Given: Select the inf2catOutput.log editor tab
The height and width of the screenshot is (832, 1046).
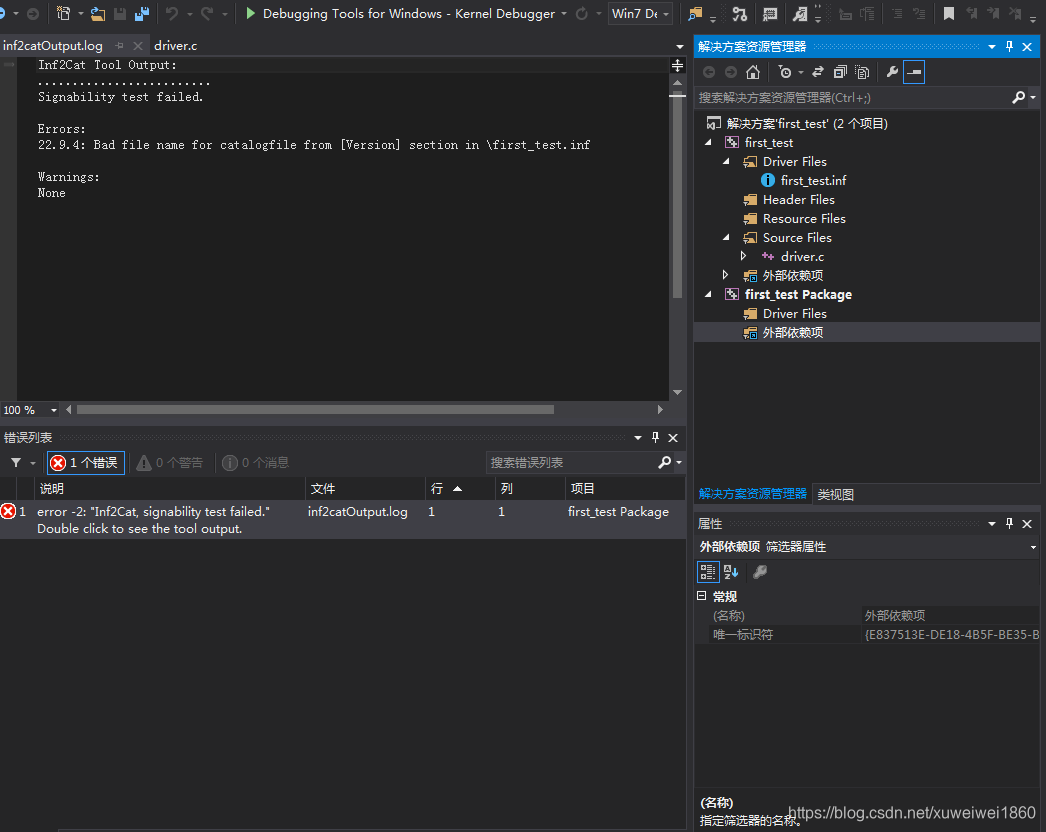Looking at the screenshot, I should click(x=53, y=46).
